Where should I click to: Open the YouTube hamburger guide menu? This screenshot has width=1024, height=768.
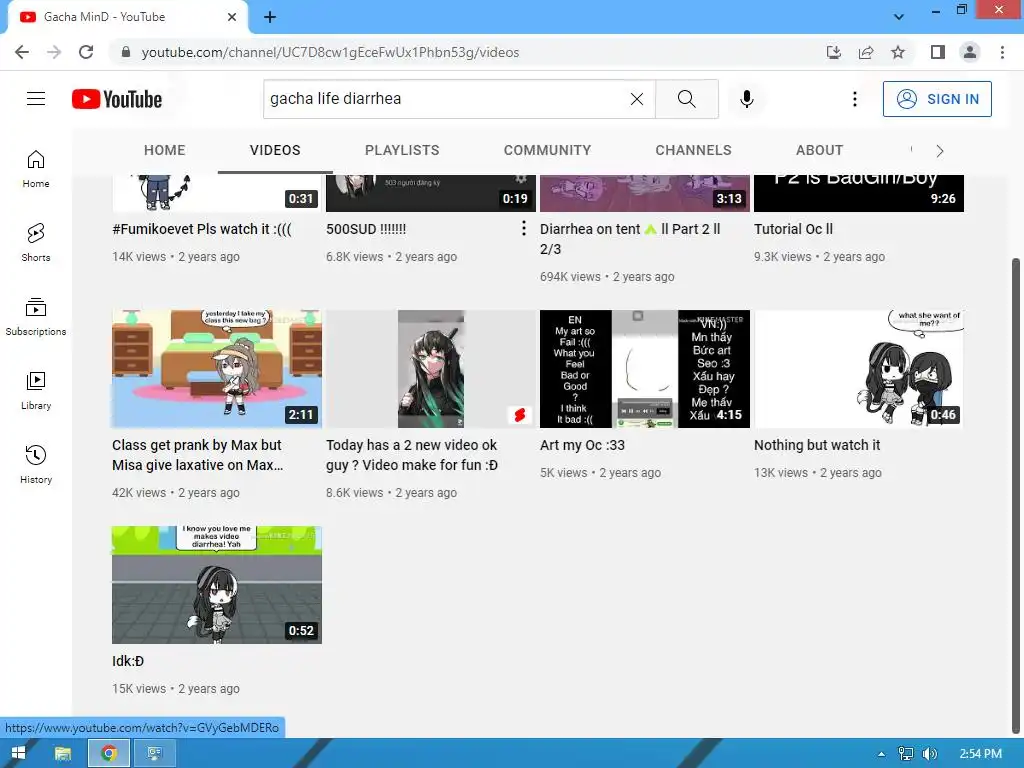click(36, 99)
